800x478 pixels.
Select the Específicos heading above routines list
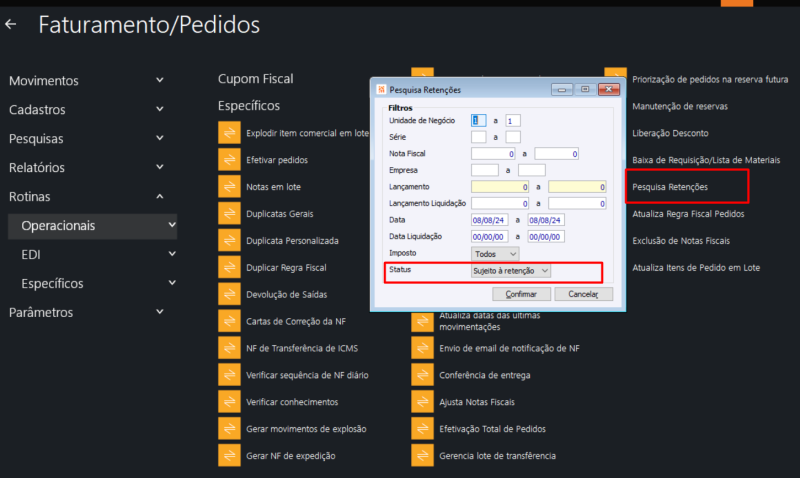point(248,106)
